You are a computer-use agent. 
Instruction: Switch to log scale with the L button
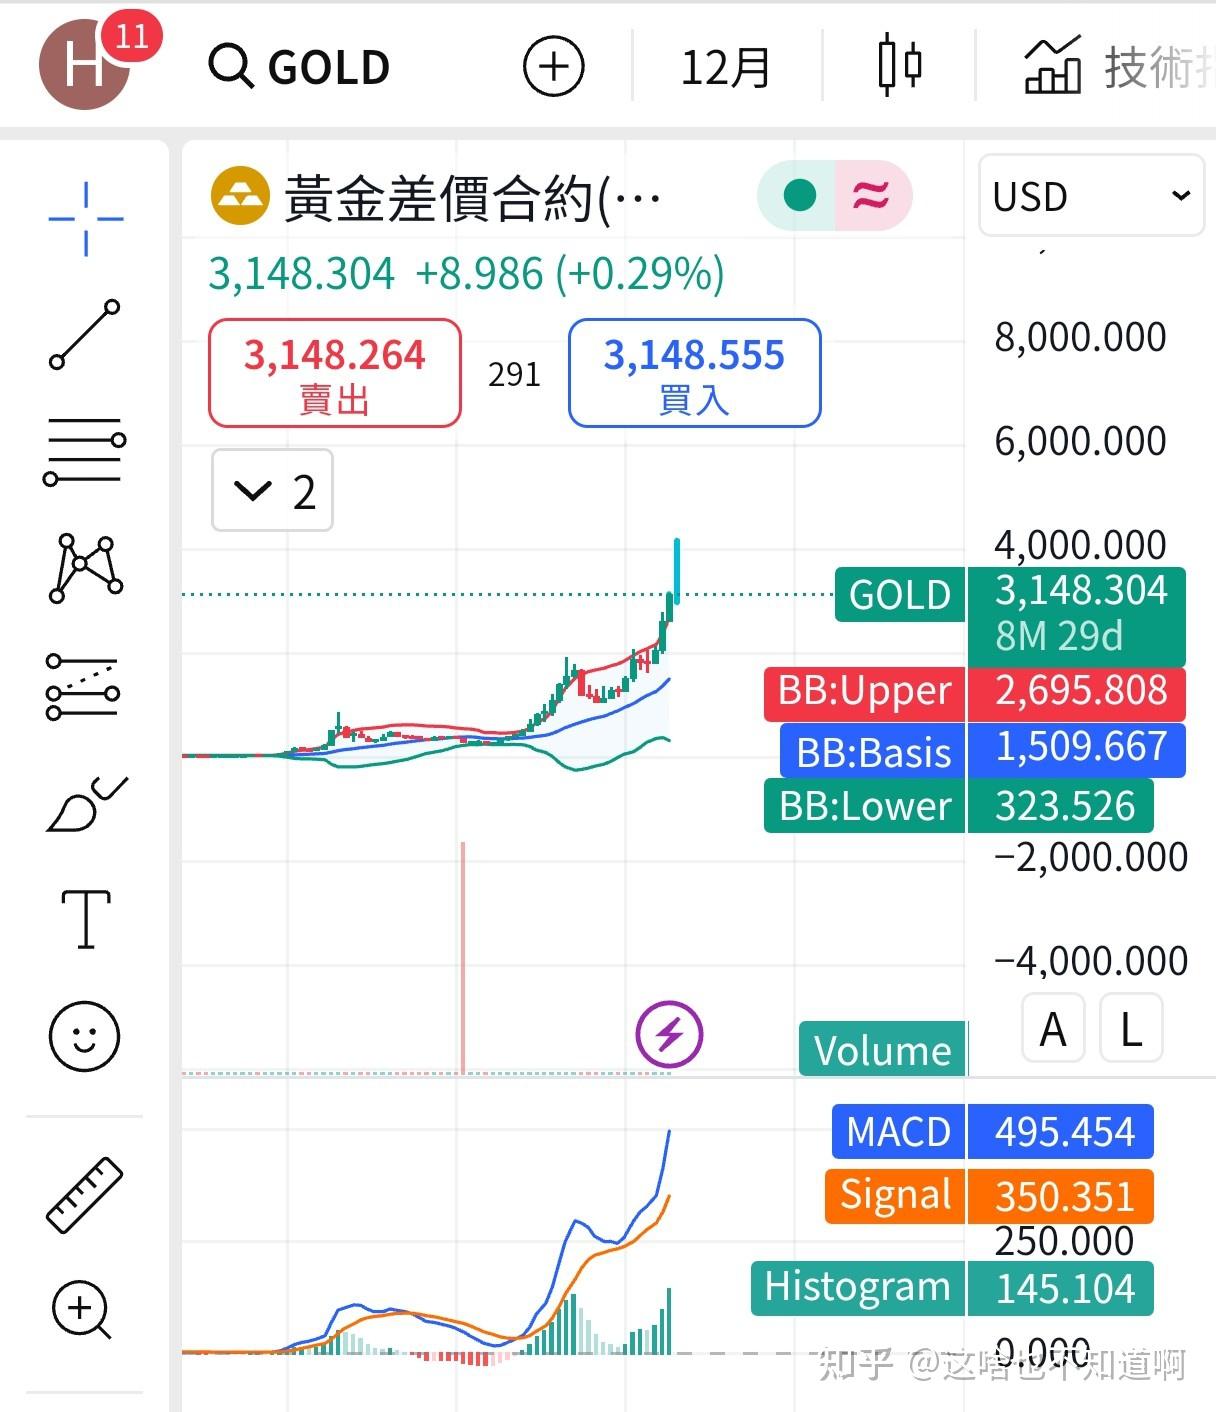pos(1130,1027)
